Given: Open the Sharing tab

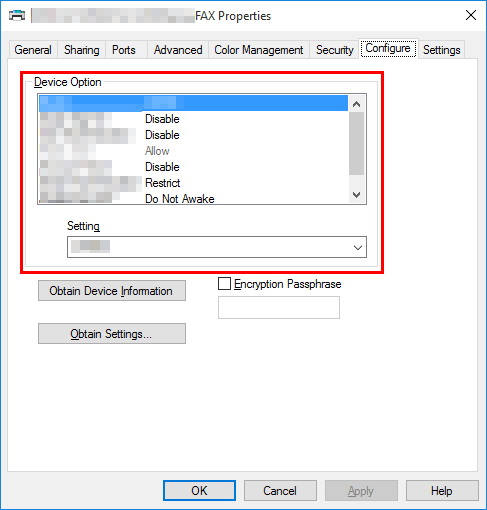Looking at the screenshot, I should [82, 50].
